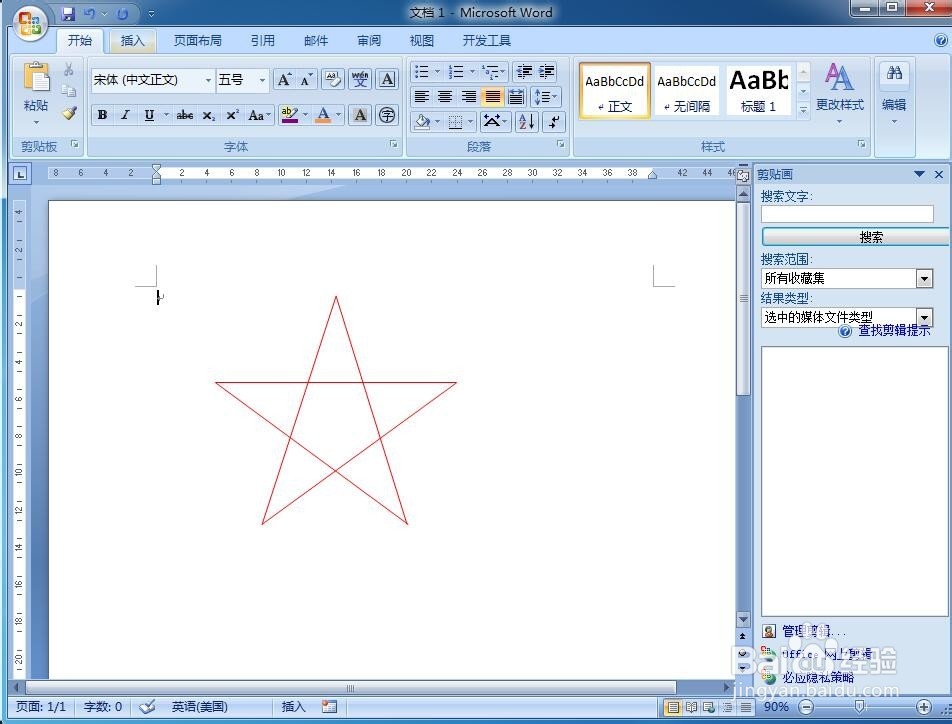Apply character border icon

tap(387, 79)
